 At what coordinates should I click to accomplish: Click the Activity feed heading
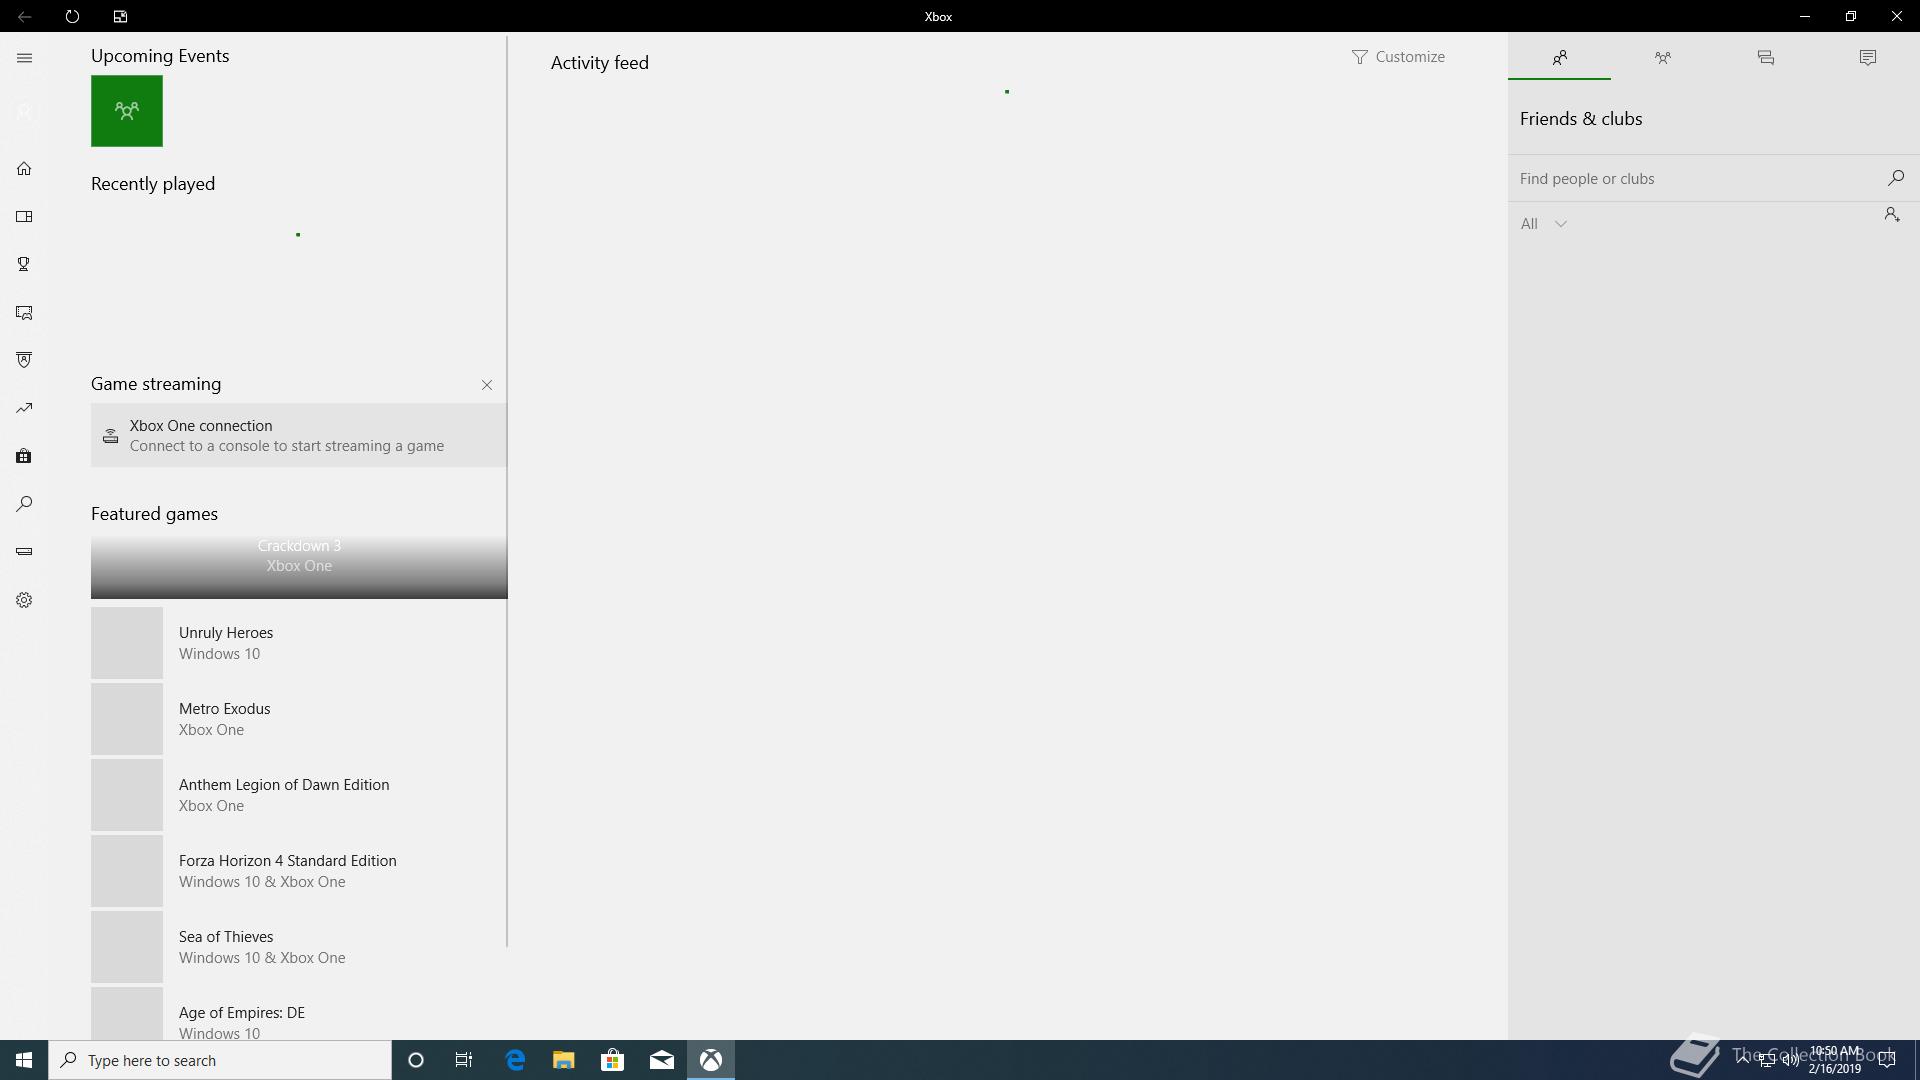tap(600, 63)
